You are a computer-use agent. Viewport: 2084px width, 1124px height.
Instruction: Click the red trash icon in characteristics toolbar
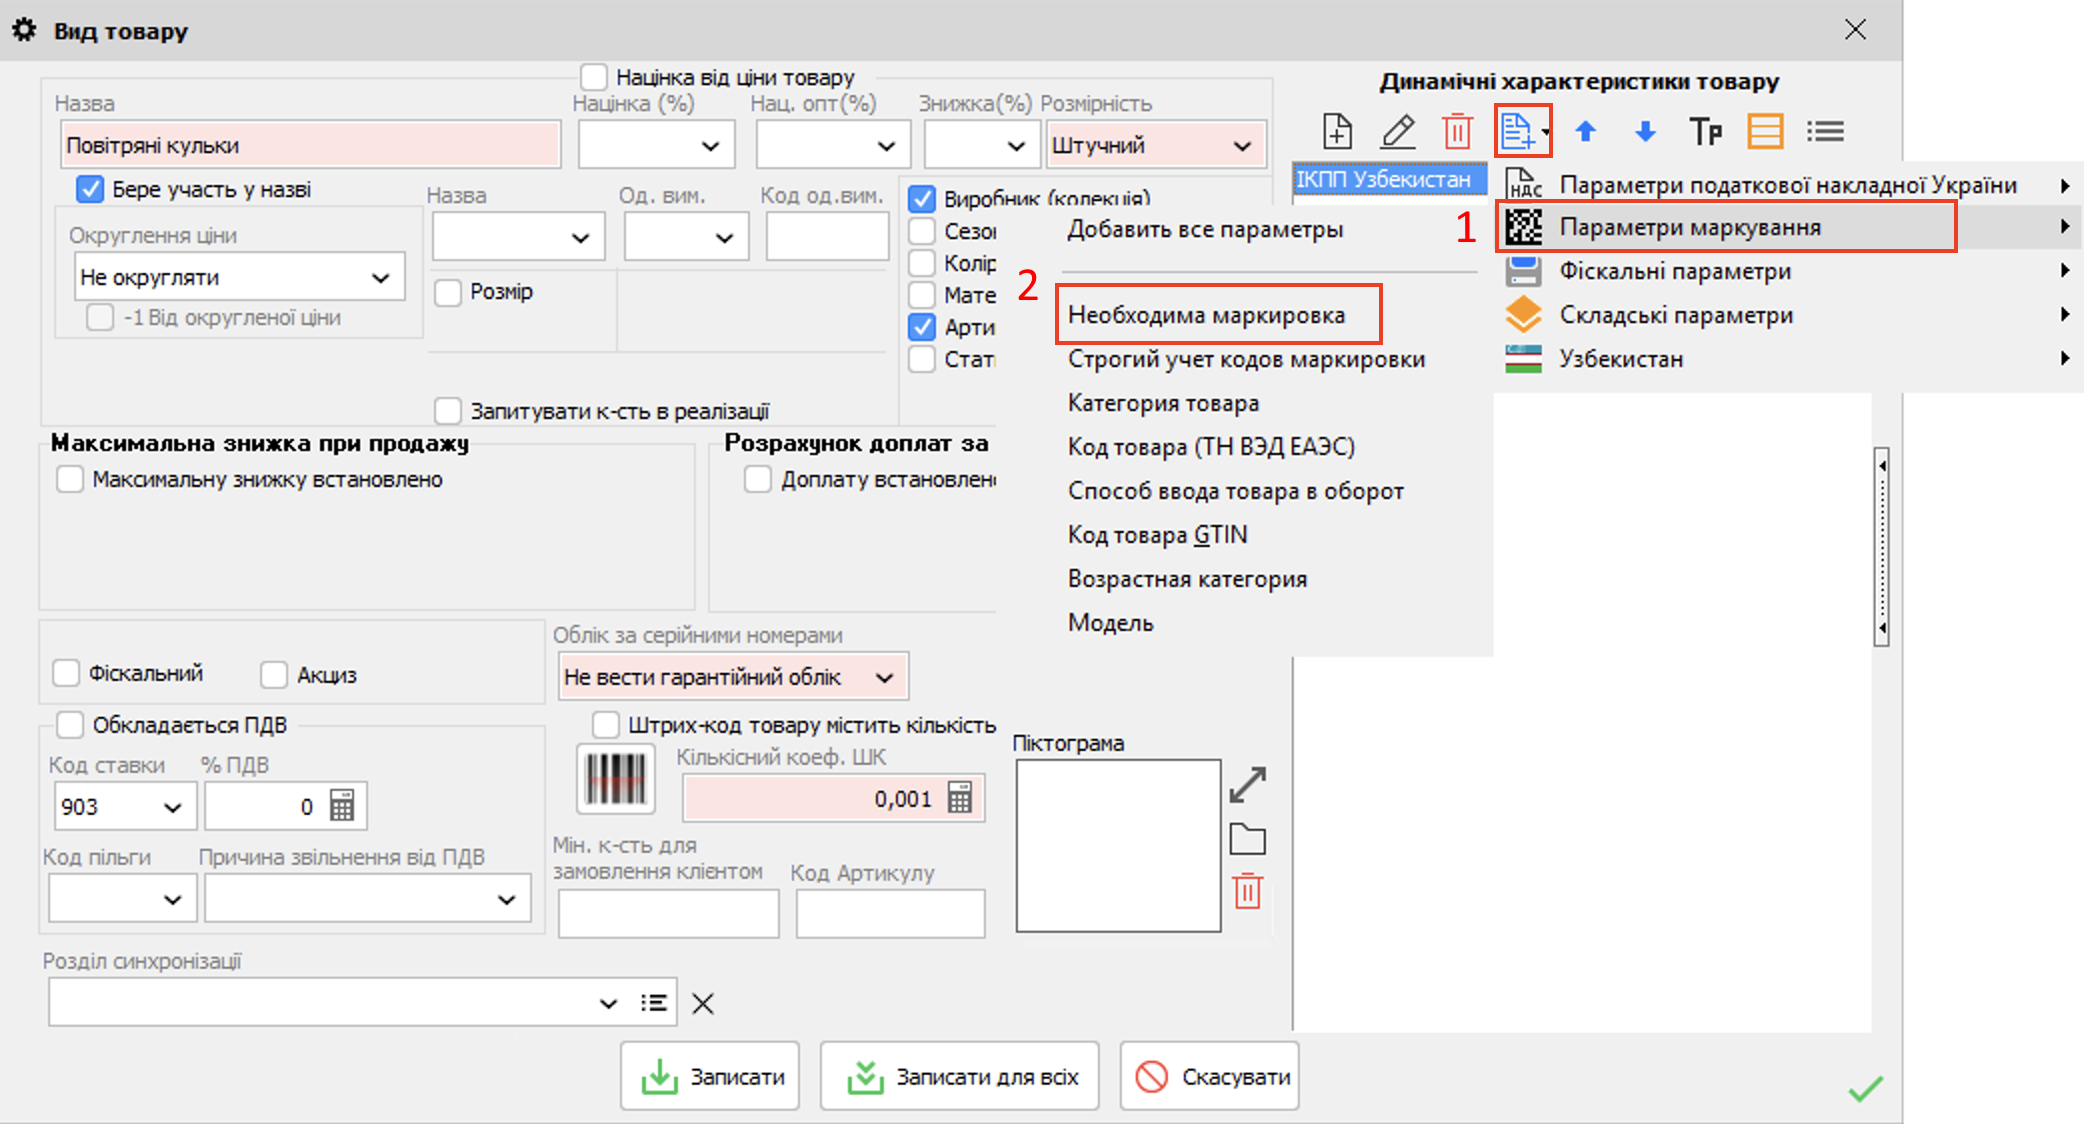coord(1457,131)
